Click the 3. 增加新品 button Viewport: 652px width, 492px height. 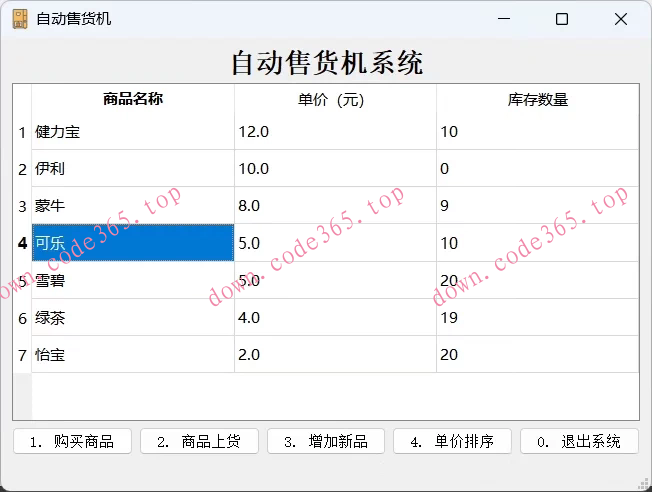326,441
